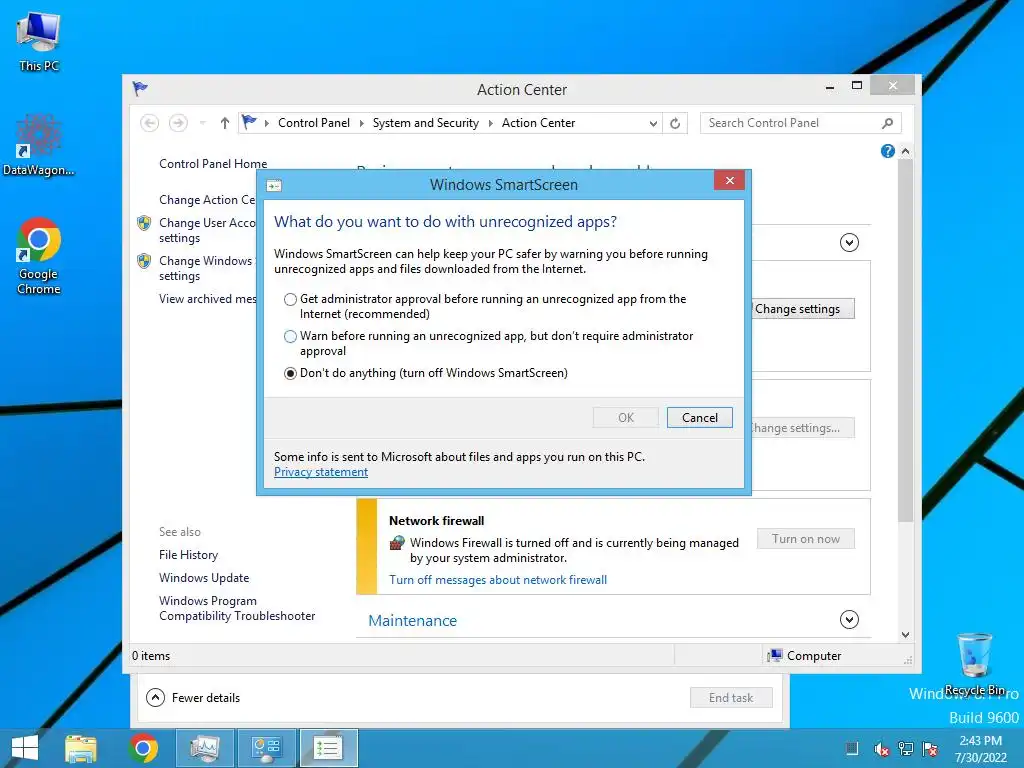1024x768 pixels.
Task: Open Google Chrome desktop shortcut
Action: click(39, 256)
